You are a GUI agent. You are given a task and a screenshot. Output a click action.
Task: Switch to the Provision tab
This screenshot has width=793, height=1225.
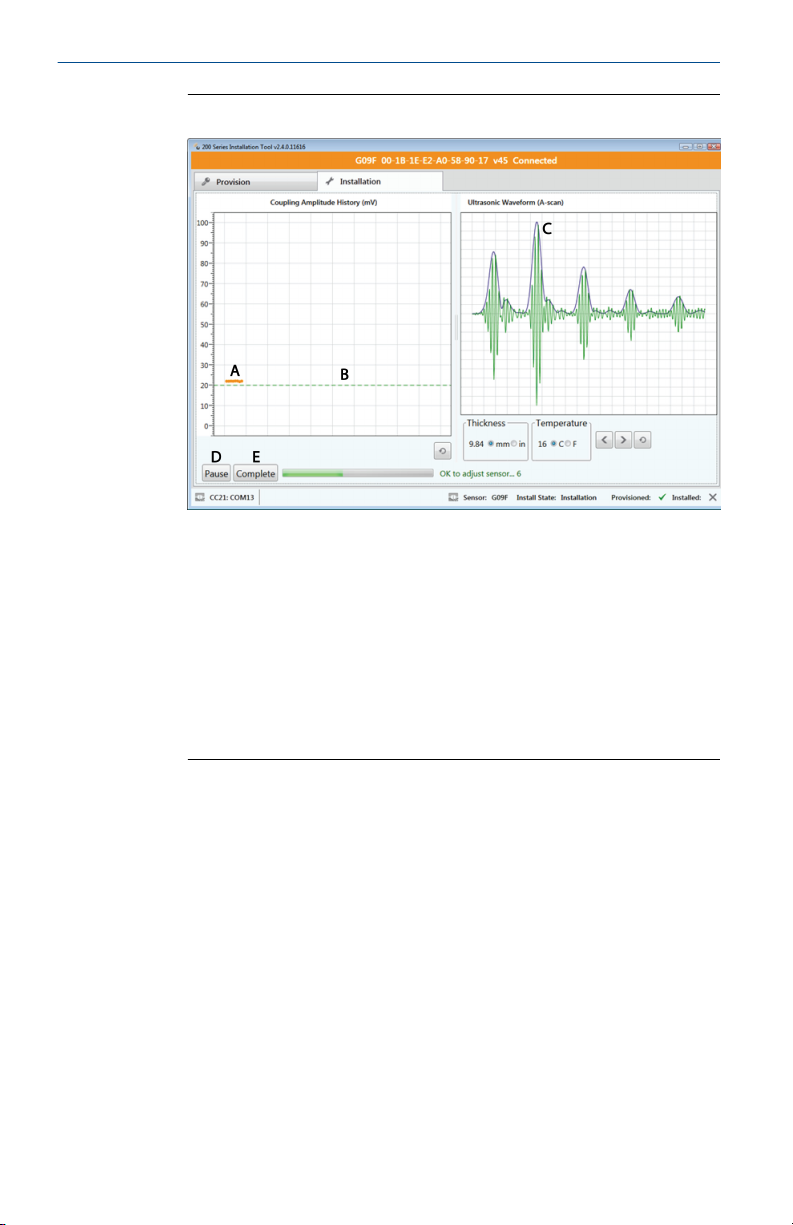click(x=254, y=182)
